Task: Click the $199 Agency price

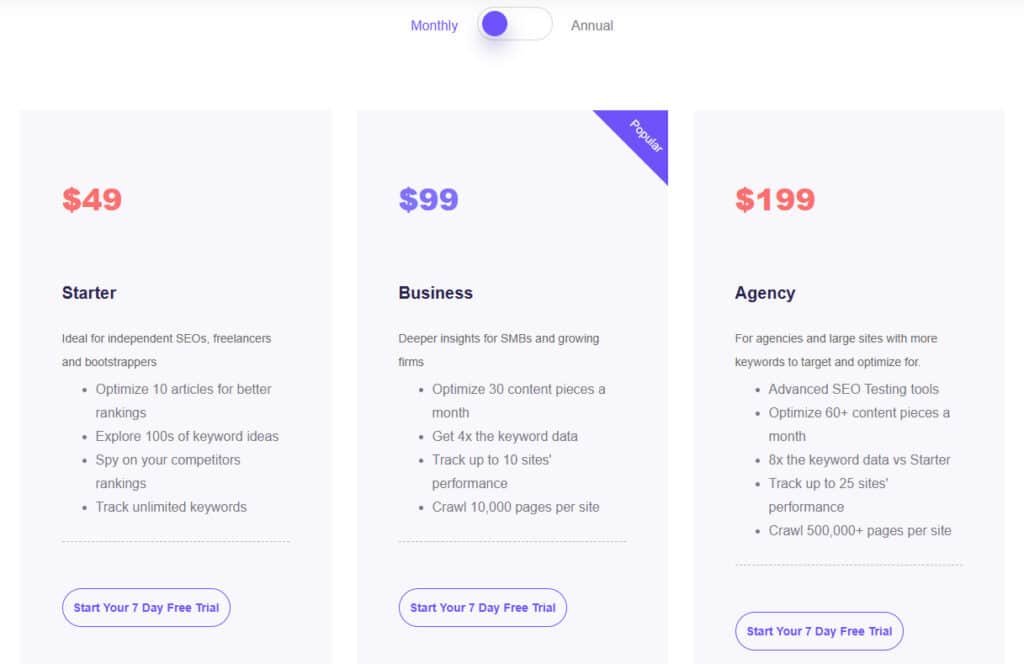Action: click(x=775, y=199)
